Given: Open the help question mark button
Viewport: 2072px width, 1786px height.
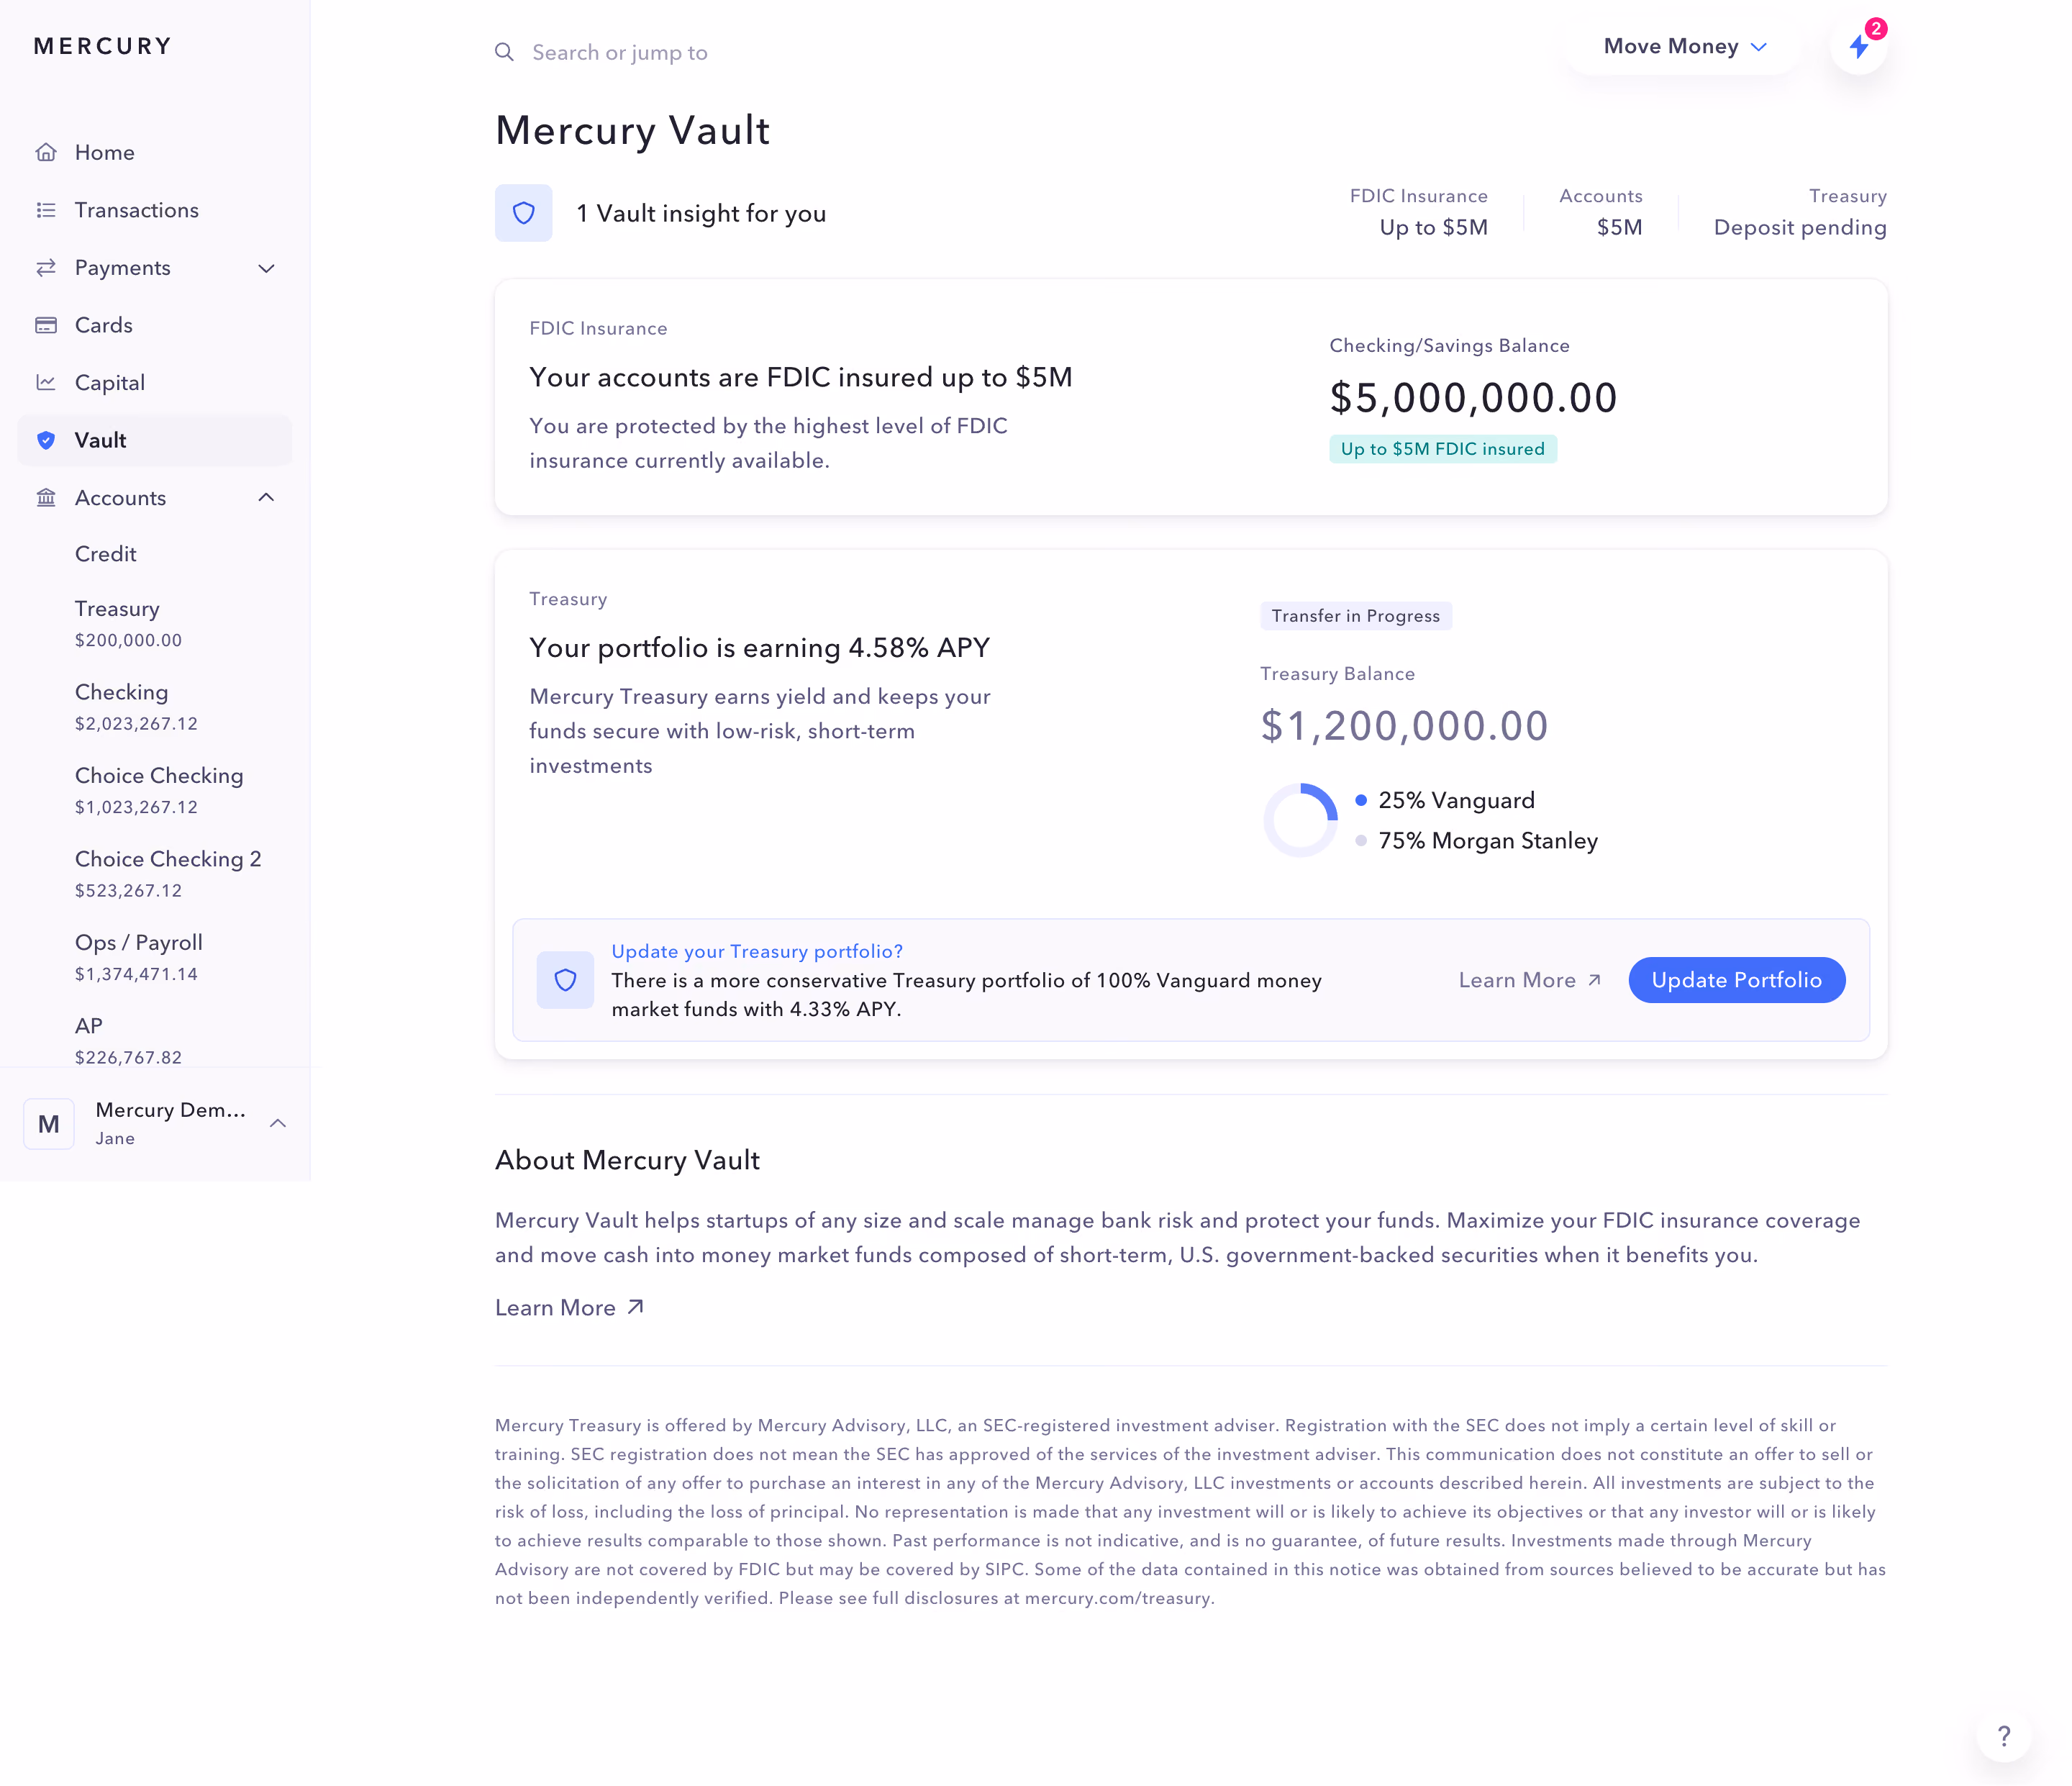Looking at the screenshot, I should click(x=2004, y=1736).
